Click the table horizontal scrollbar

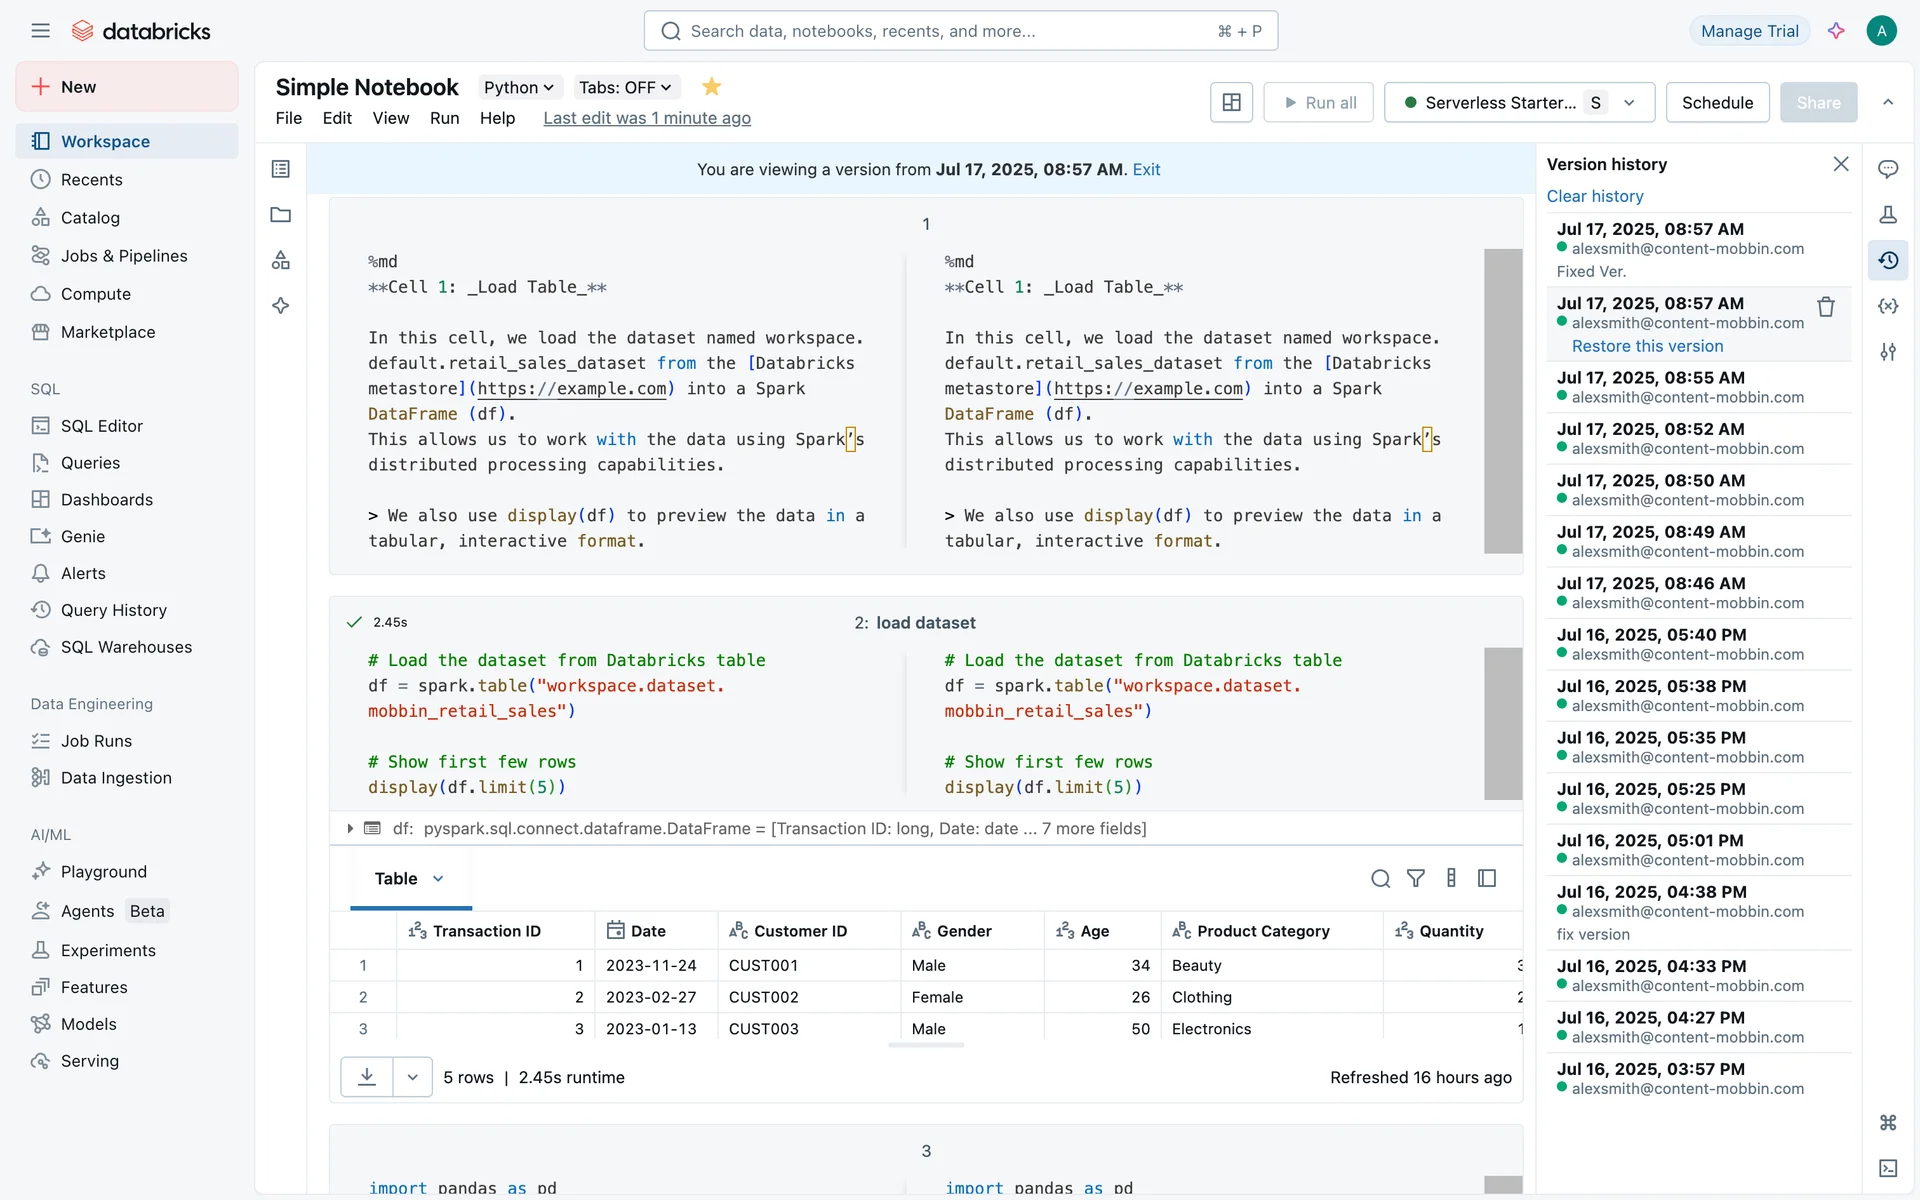click(x=926, y=1045)
